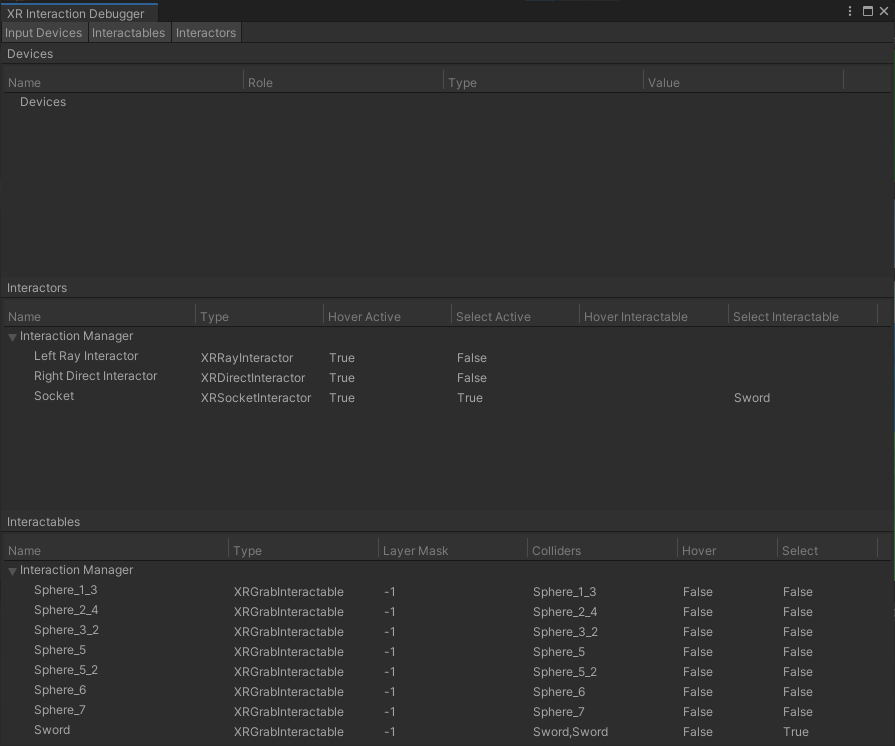This screenshot has width=895, height=746.
Task: Select the XR Interaction Debugger window tab
Action: (x=76, y=14)
